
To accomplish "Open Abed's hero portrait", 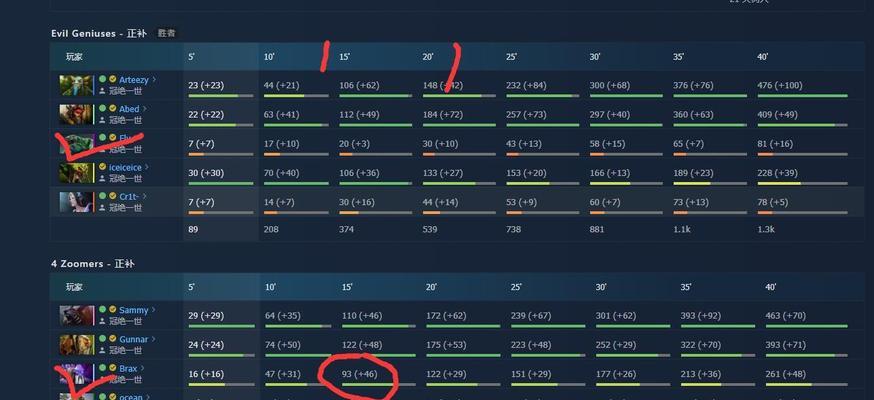I will tap(77, 114).
